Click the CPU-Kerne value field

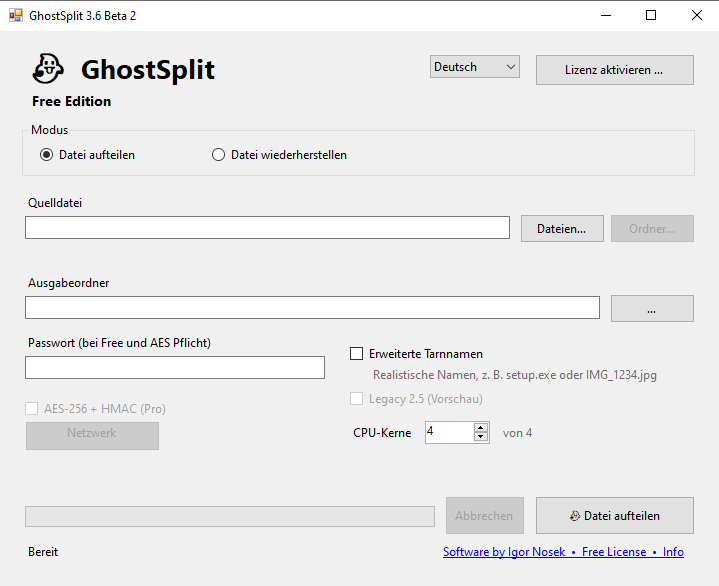click(x=449, y=432)
